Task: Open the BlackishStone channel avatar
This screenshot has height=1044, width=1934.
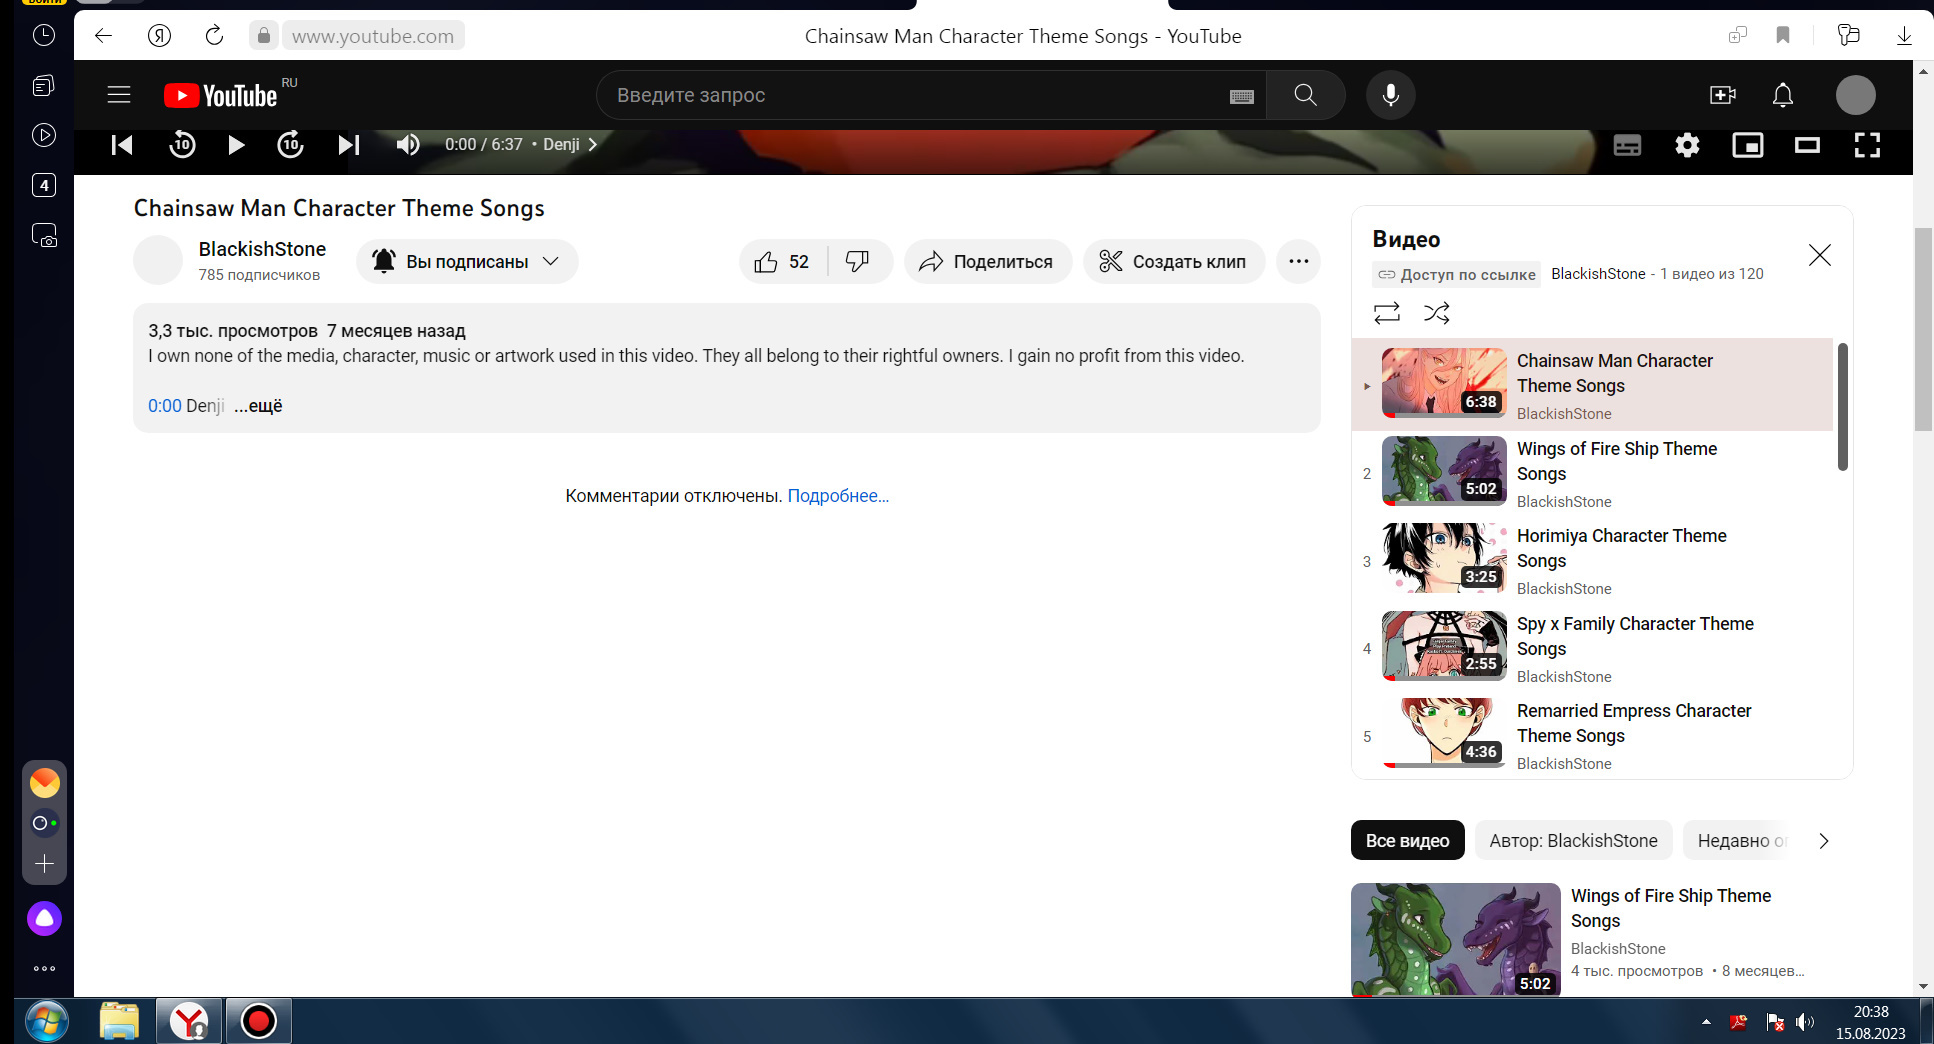Action: click(158, 261)
